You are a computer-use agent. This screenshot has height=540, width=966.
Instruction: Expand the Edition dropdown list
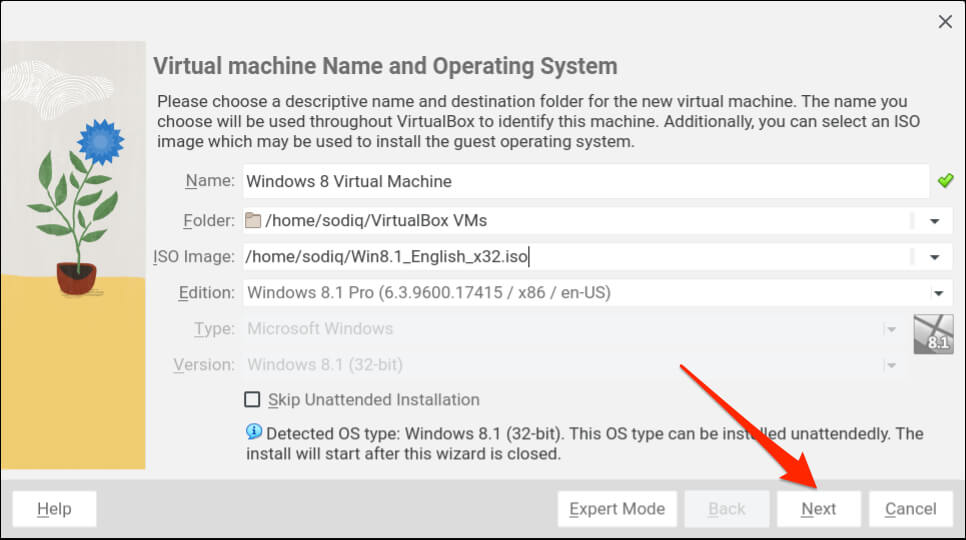(x=938, y=293)
